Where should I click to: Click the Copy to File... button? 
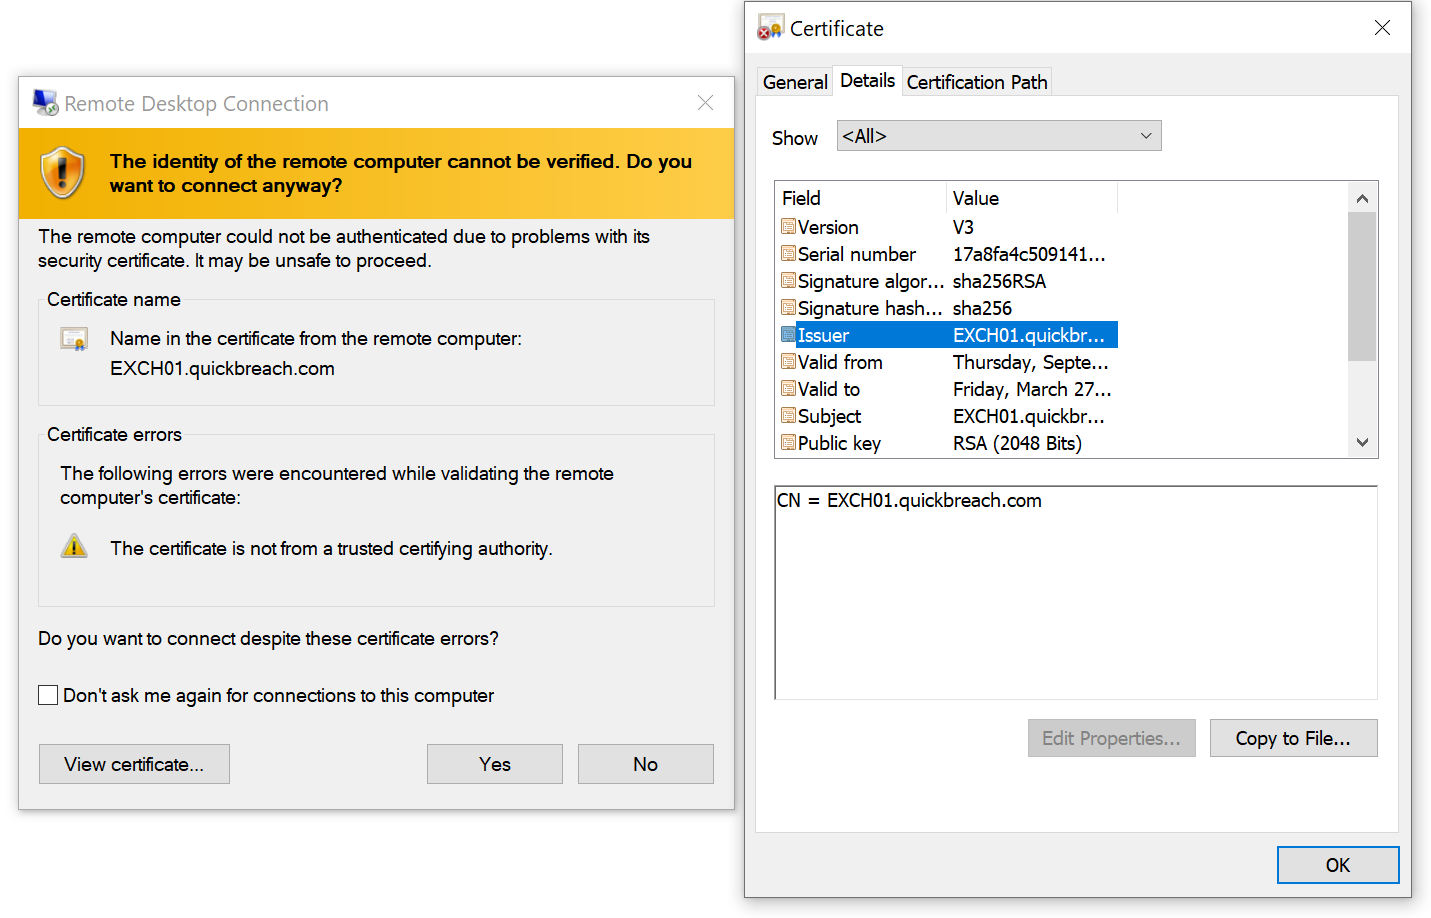click(x=1293, y=738)
